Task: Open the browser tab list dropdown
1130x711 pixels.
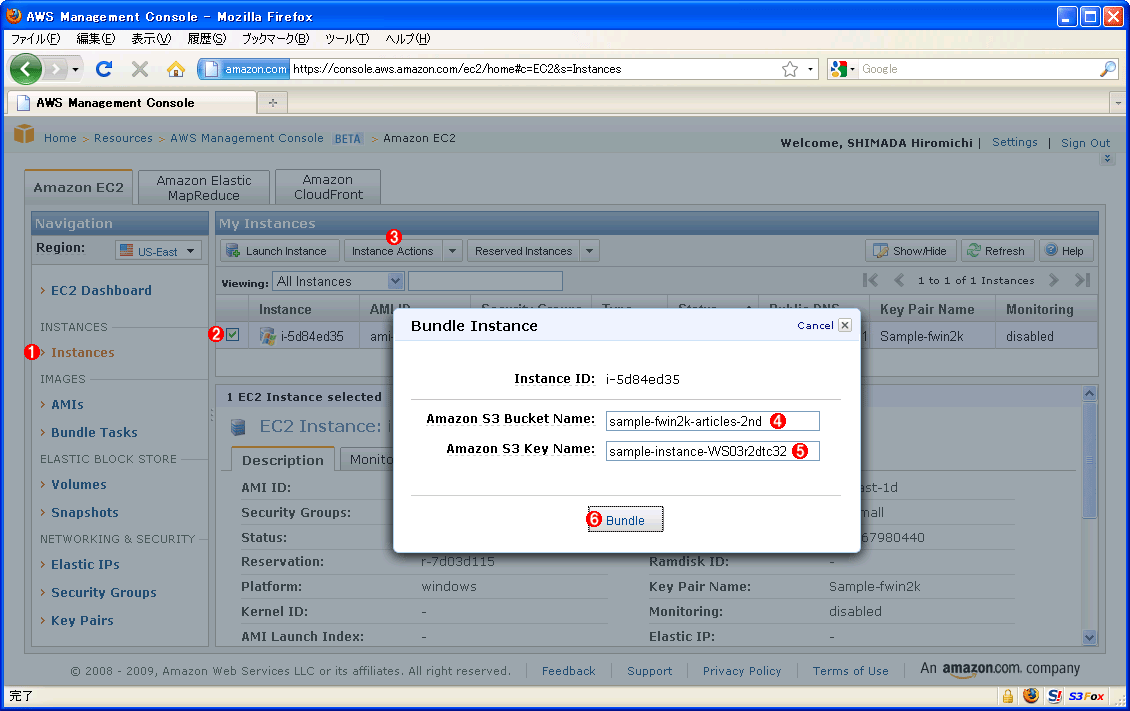Action: tap(1118, 103)
